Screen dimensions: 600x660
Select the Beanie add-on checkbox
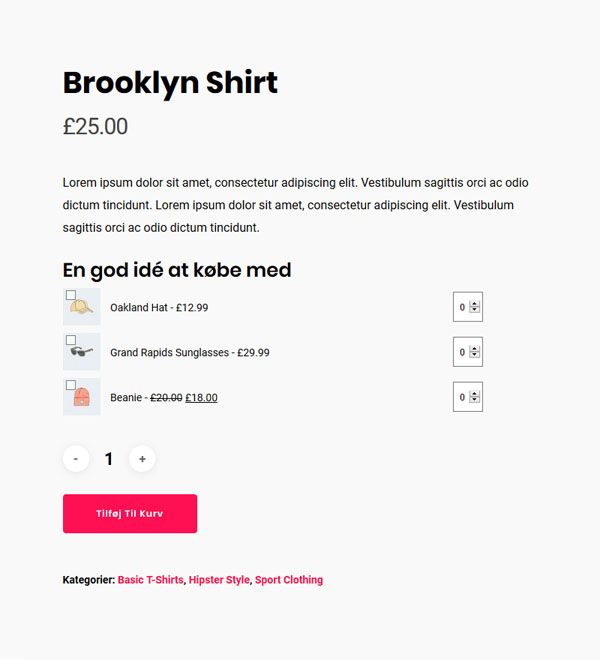(71, 385)
